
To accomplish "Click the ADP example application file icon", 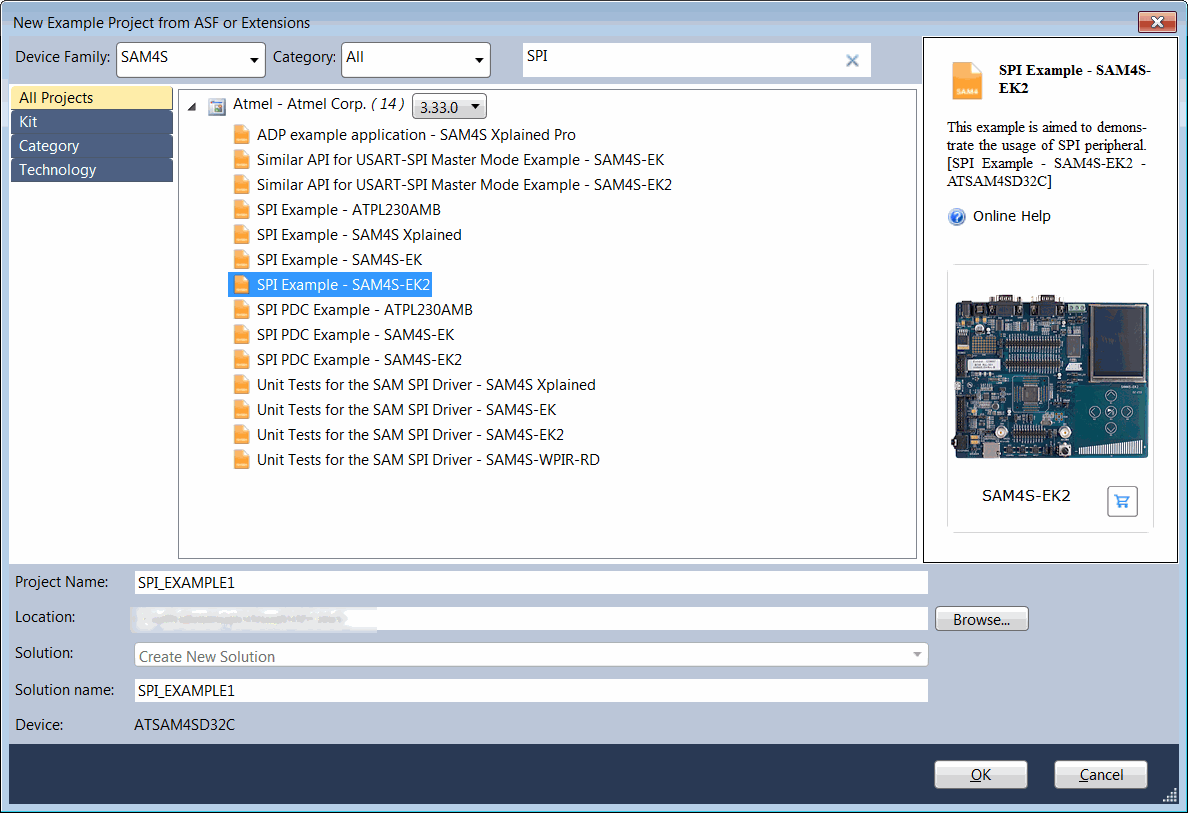I will click(242, 135).
